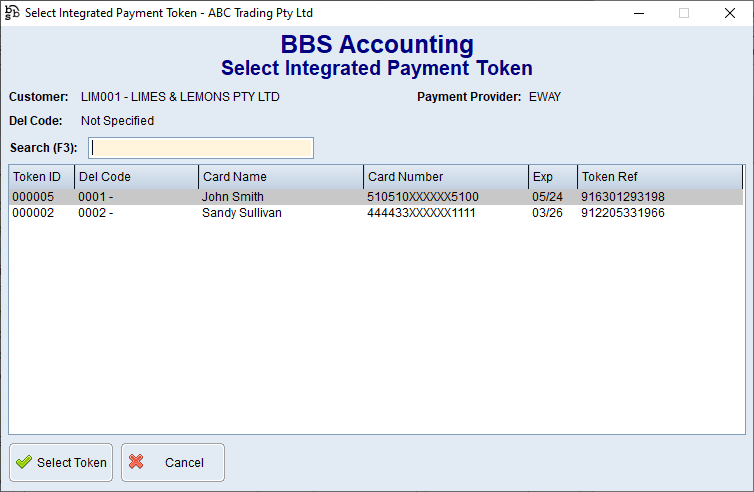754x492 pixels.
Task: Click expiry date 03/26 cell
Action: [546, 213]
